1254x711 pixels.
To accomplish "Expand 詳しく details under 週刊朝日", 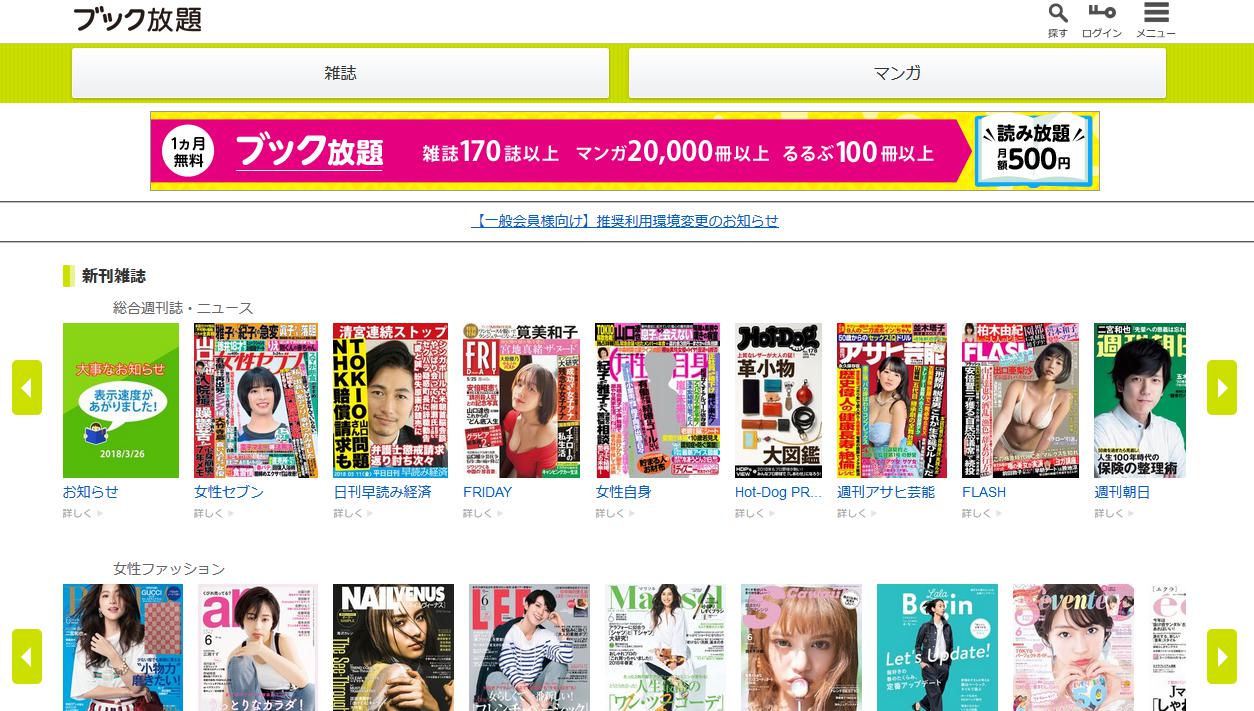I will [1114, 513].
